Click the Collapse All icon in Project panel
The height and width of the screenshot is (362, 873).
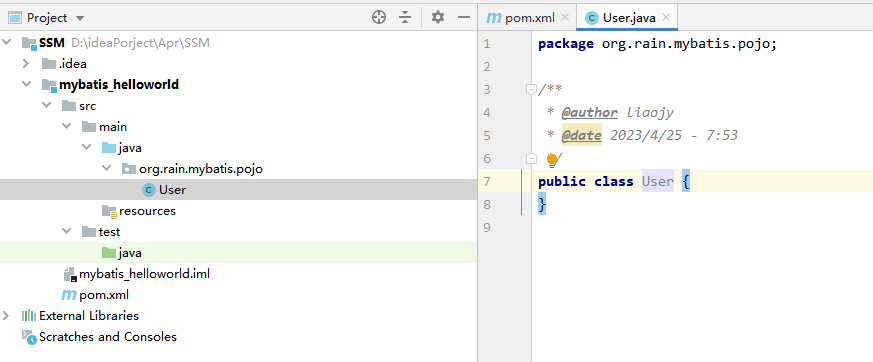(405, 18)
